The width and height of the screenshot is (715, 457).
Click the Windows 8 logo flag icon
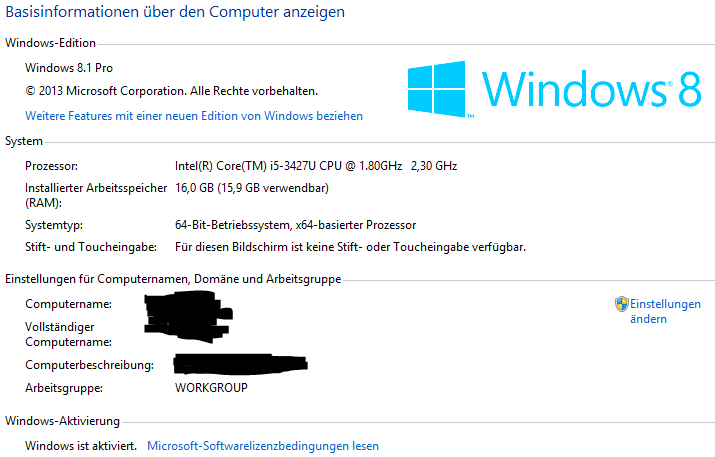pos(436,89)
